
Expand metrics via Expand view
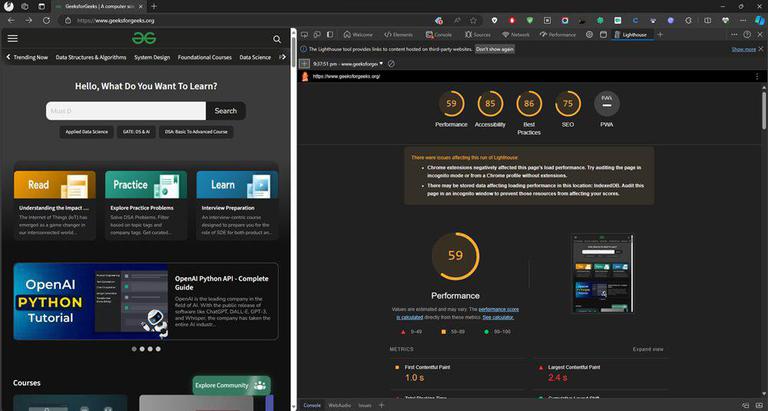click(x=648, y=349)
